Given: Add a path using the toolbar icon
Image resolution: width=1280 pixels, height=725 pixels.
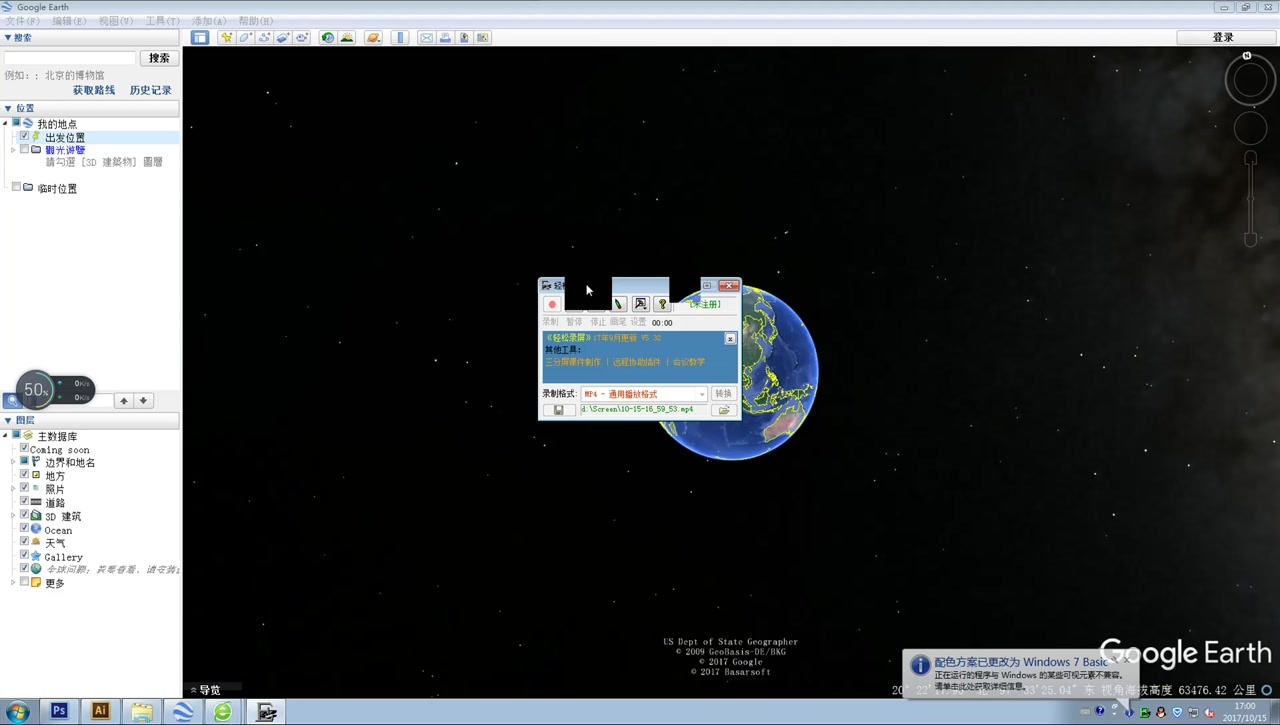Looking at the screenshot, I should (x=264, y=38).
